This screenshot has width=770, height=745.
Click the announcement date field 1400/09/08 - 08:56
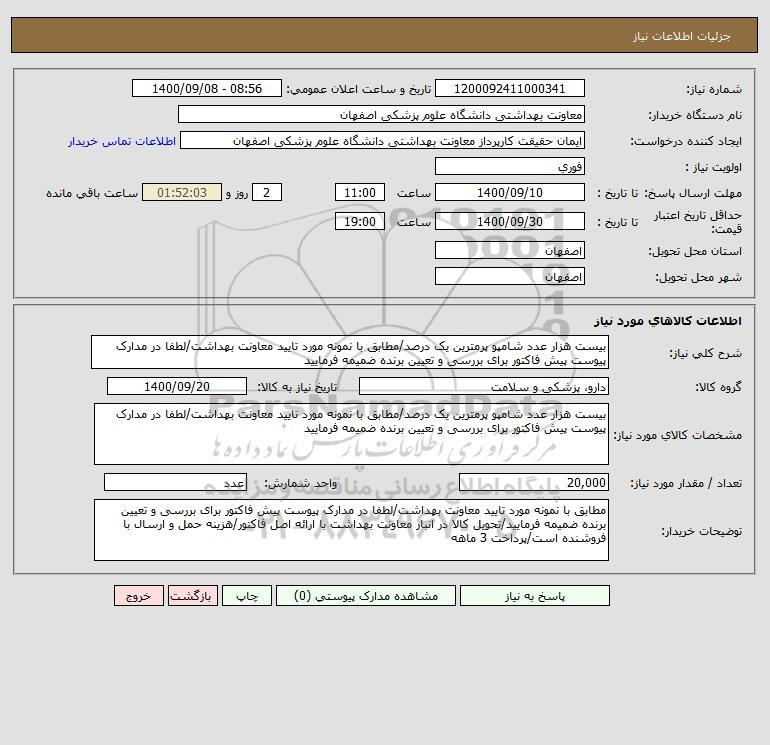coord(207,88)
